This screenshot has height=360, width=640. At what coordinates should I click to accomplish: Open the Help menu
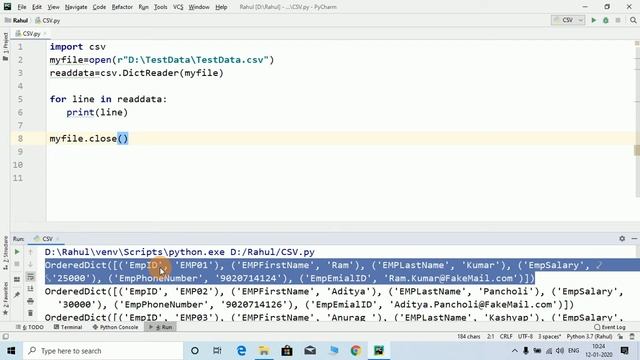(221, 7)
